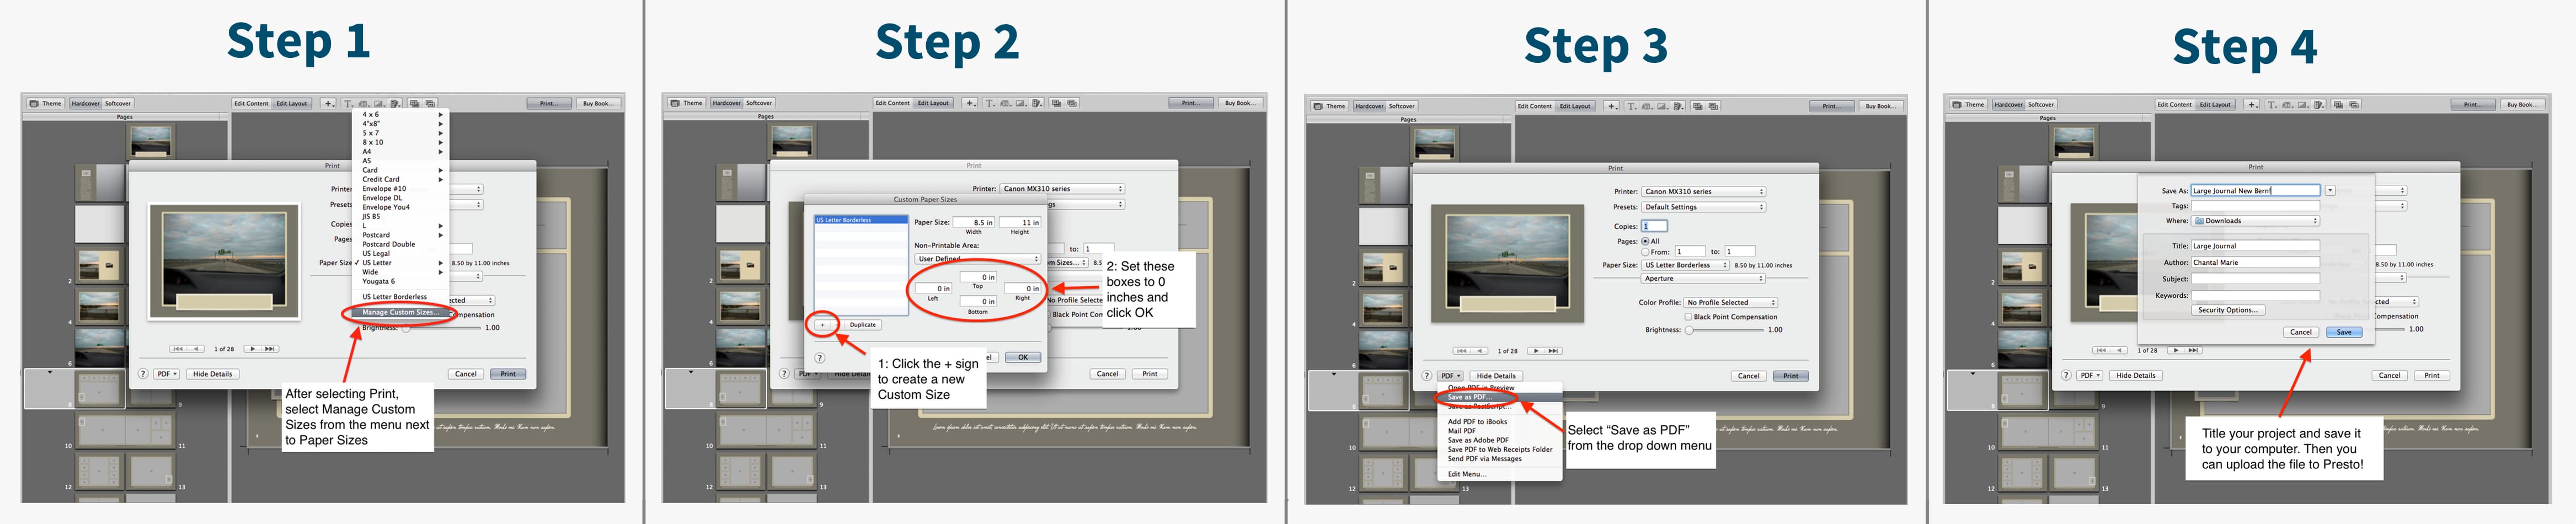Image resolution: width=2576 pixels, height=524 pixels.
Task: Click the bring forward icon in Step 3 toolbar
Action: (x=1698, y=106)
